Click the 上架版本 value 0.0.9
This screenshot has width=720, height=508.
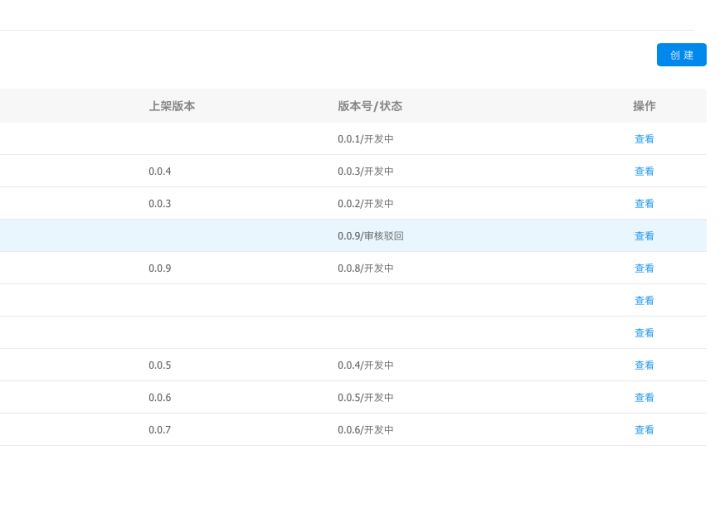click(x=160, y=268)
